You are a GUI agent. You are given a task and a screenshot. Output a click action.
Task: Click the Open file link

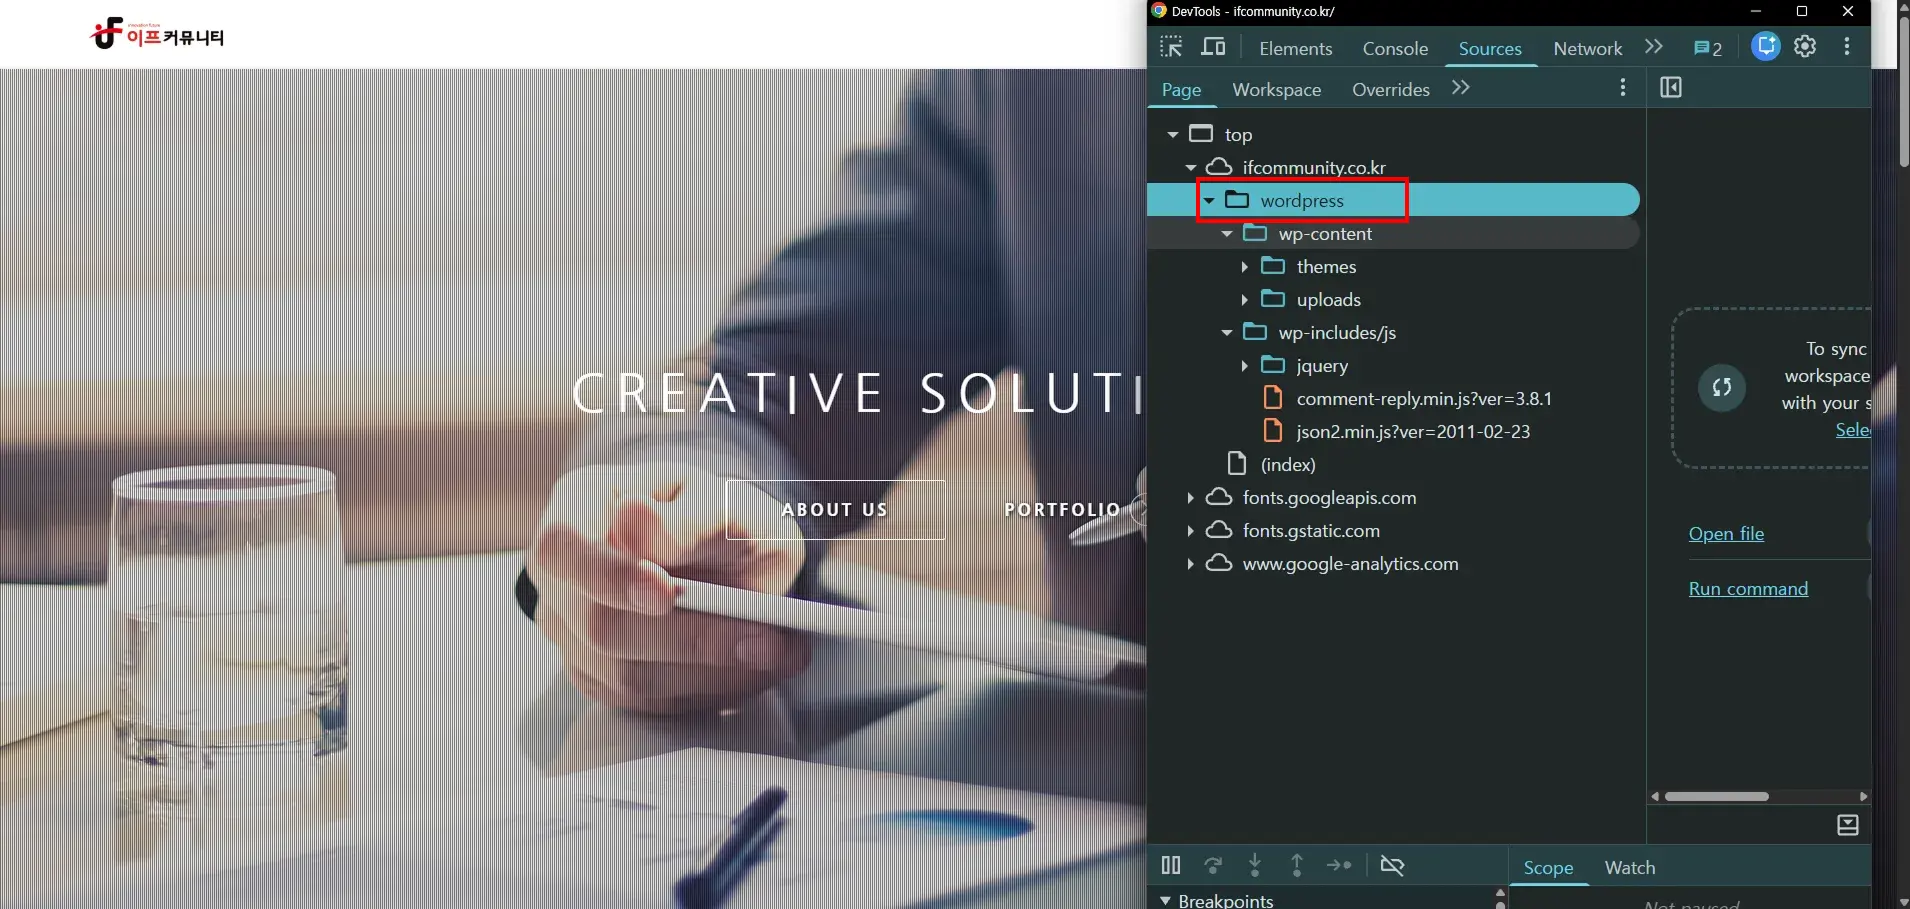1726,534
